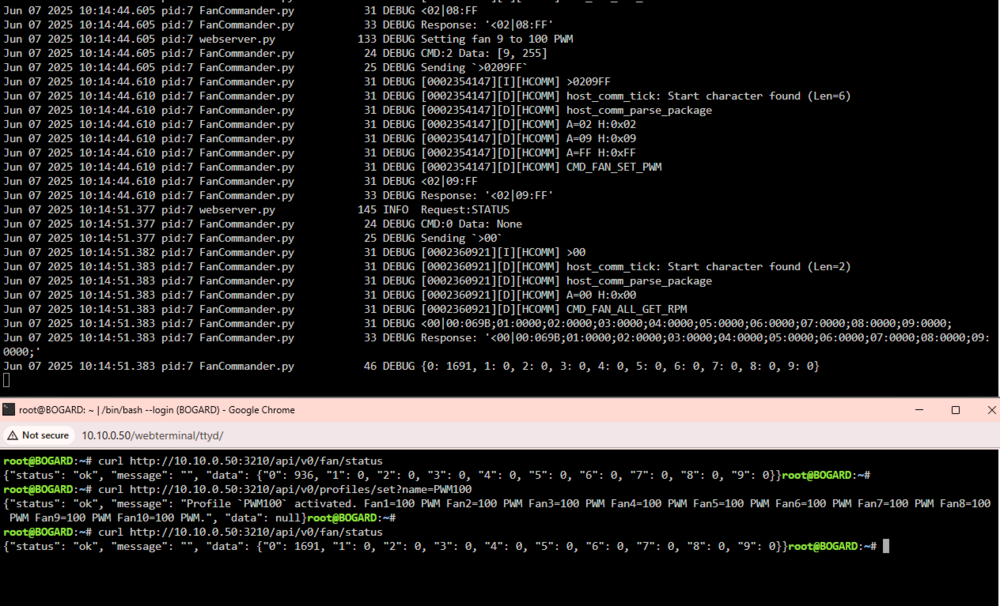Click the log line 'A=00 H:0x00'
This screenshot has height=606, width=1000.
(601, 295)
